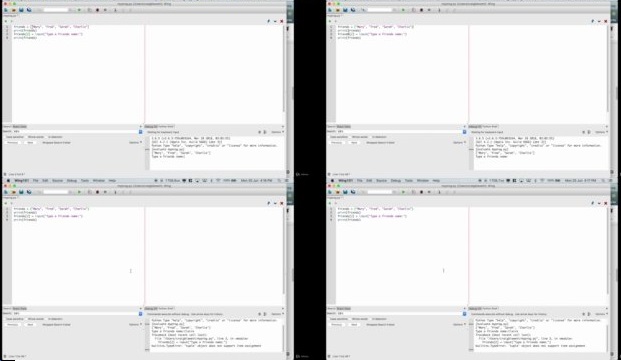Open the Debug menu in bottom-left menu bar
Screen dimensions: 621x361
click(x=72, y=180)
